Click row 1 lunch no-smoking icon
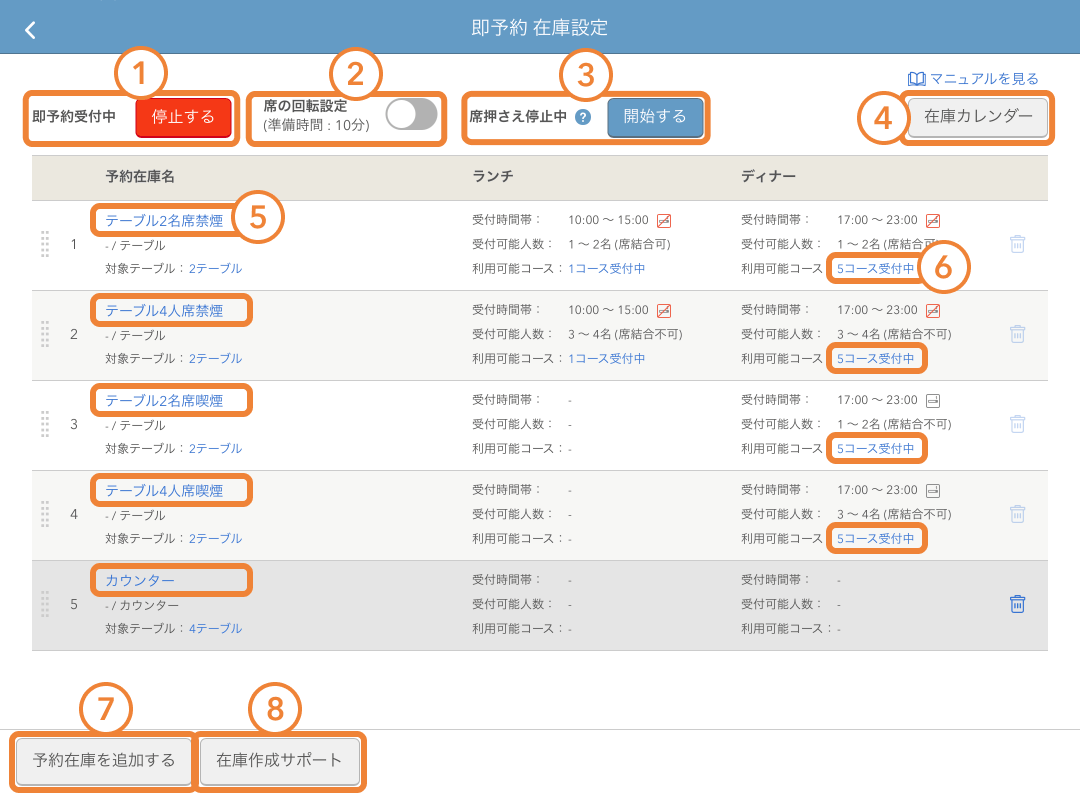The height and width of the screenshot is (794, 1080). tap(664, 221)
